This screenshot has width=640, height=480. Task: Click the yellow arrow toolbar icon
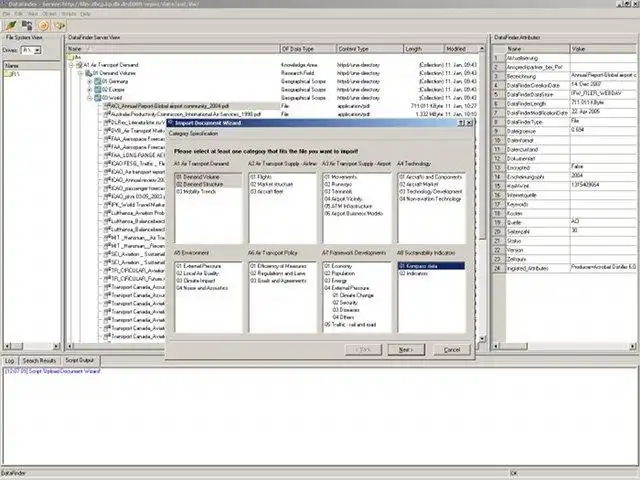(60, 26)
